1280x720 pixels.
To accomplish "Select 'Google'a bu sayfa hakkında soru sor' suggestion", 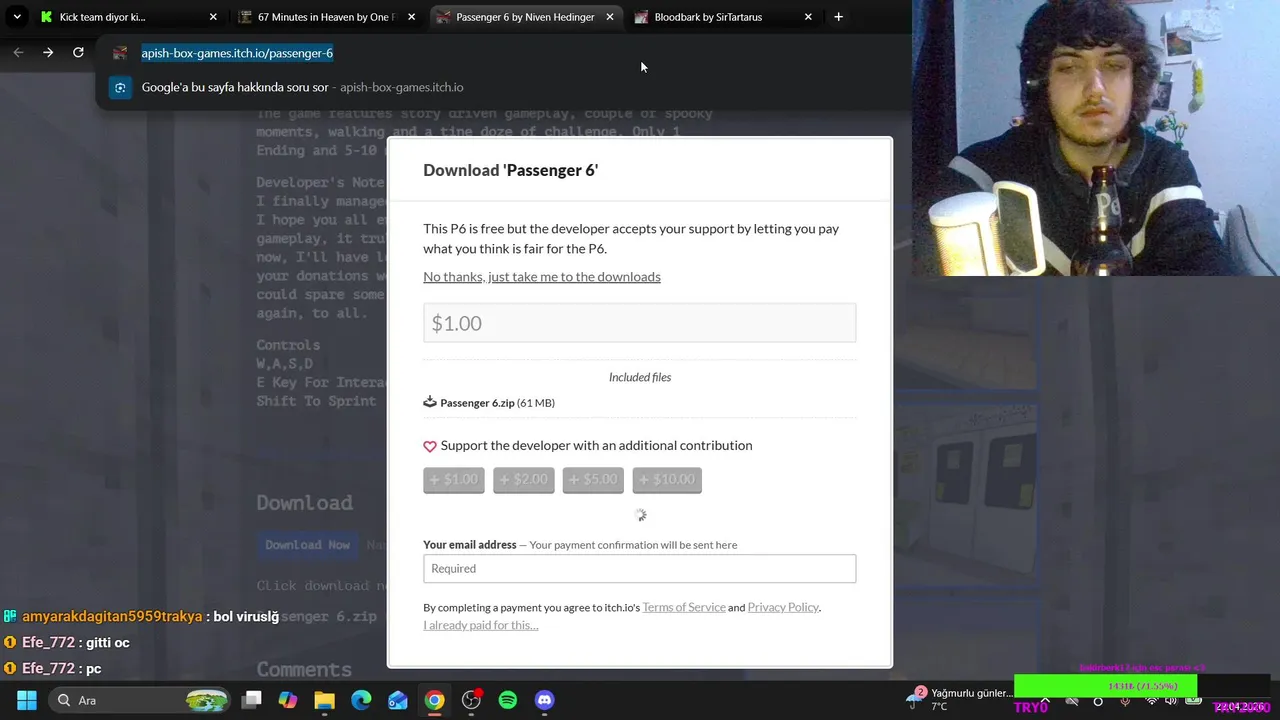I will pyautogui.click(x=503, y=87).
